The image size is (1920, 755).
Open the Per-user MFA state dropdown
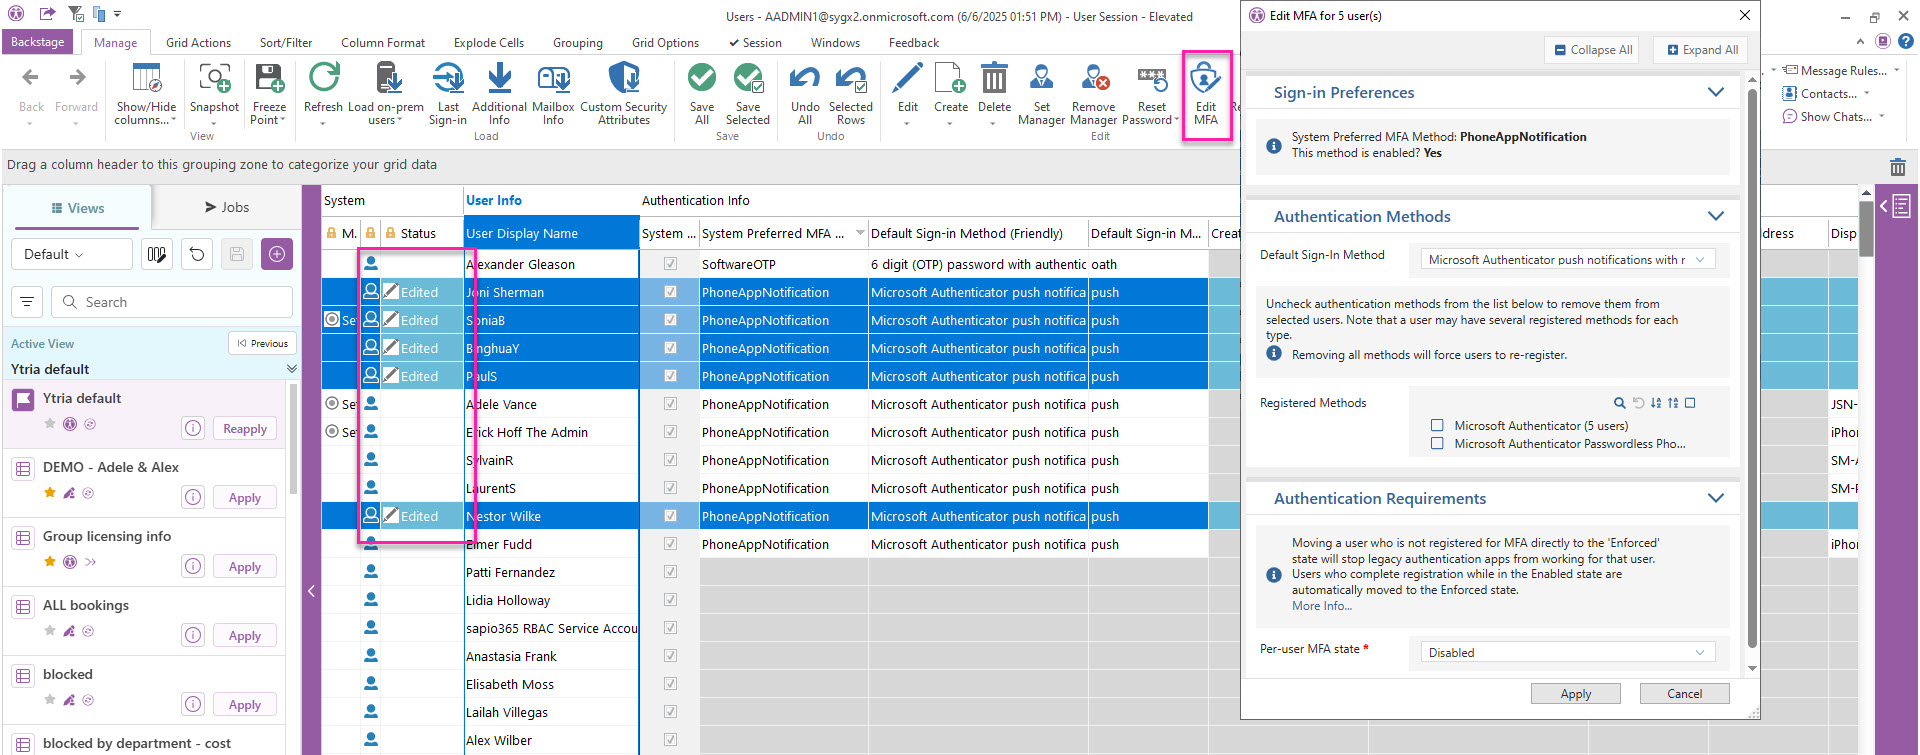point(1567,652)
